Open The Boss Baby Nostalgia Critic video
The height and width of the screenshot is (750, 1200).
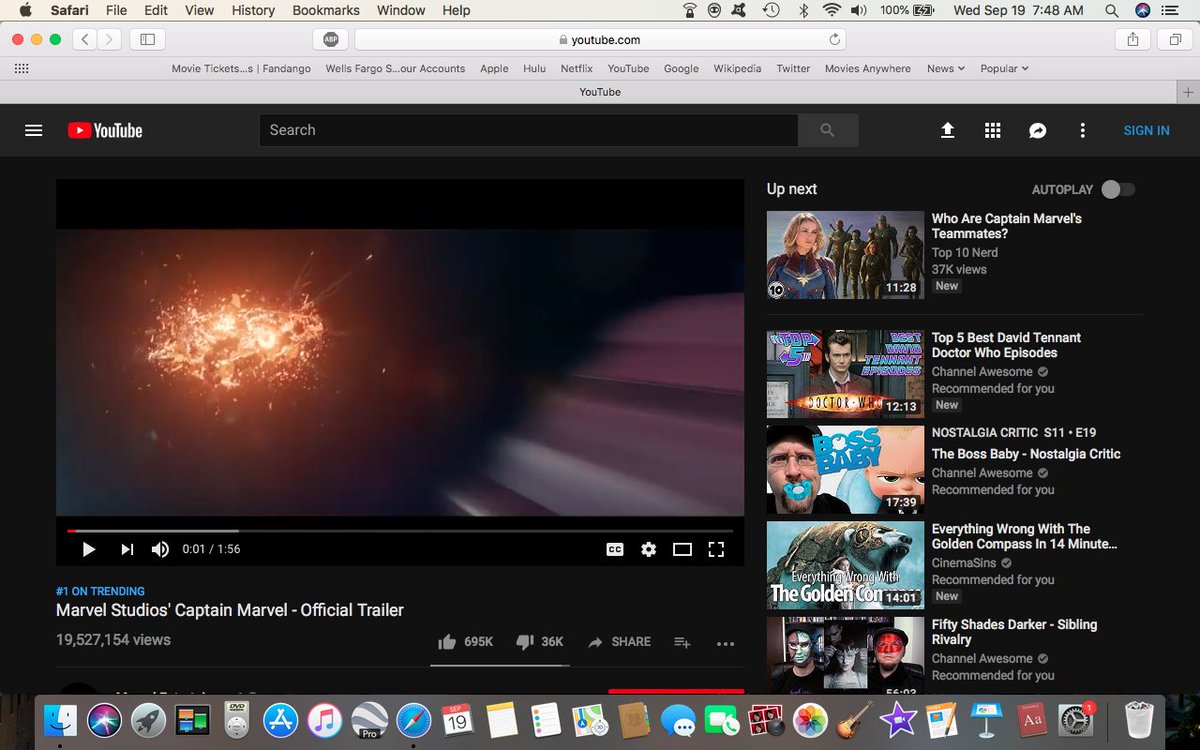[x=1026, y=453]
